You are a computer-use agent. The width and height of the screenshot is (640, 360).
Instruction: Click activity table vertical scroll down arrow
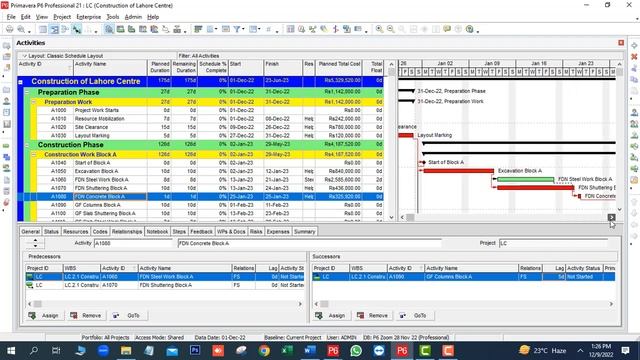[x=391, y=217]
